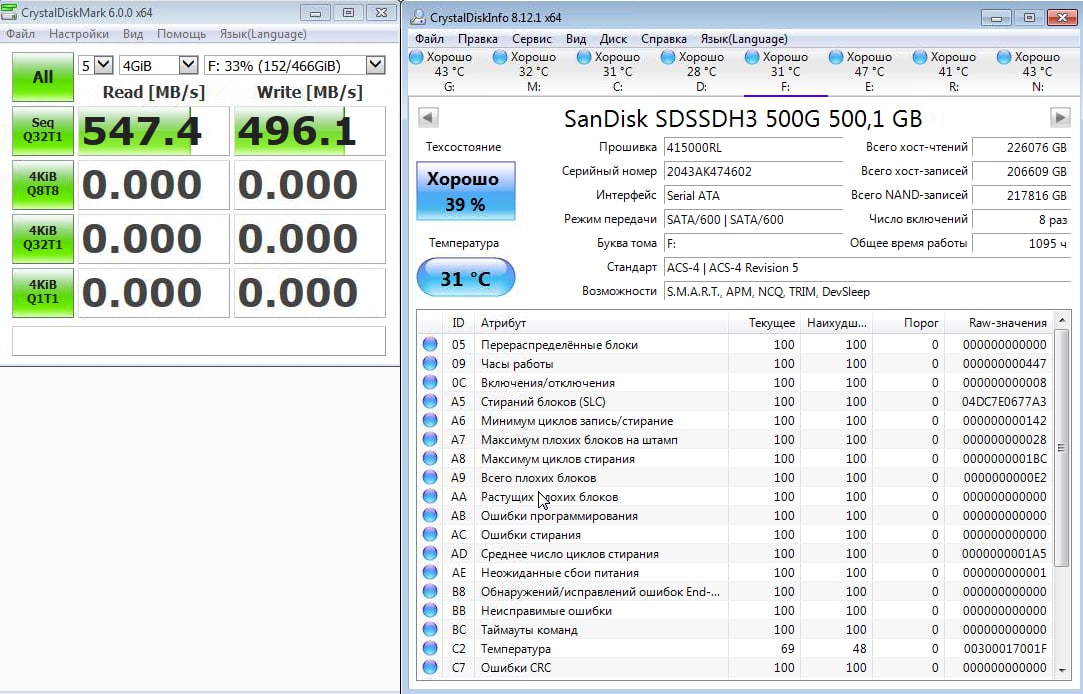Select drive E: status icon
1083x694 pixels.
coord(836,57)
